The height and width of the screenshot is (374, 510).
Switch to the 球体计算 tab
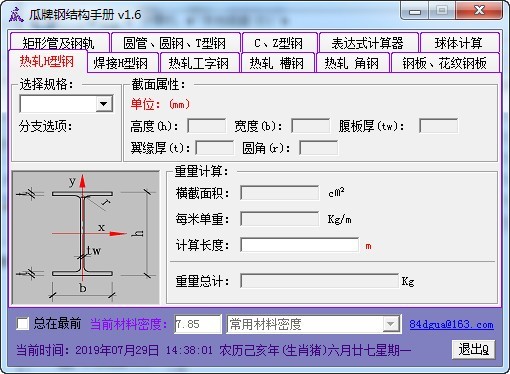click(460, 42)
